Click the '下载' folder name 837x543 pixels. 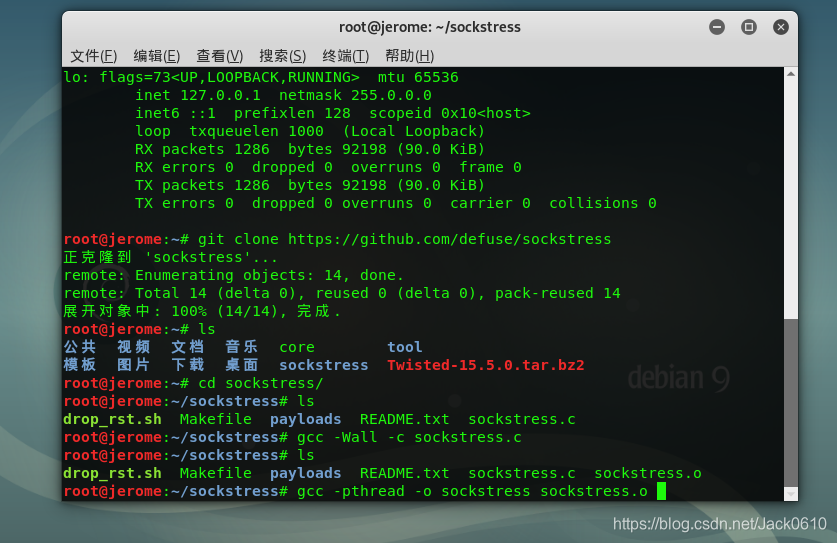187,365
